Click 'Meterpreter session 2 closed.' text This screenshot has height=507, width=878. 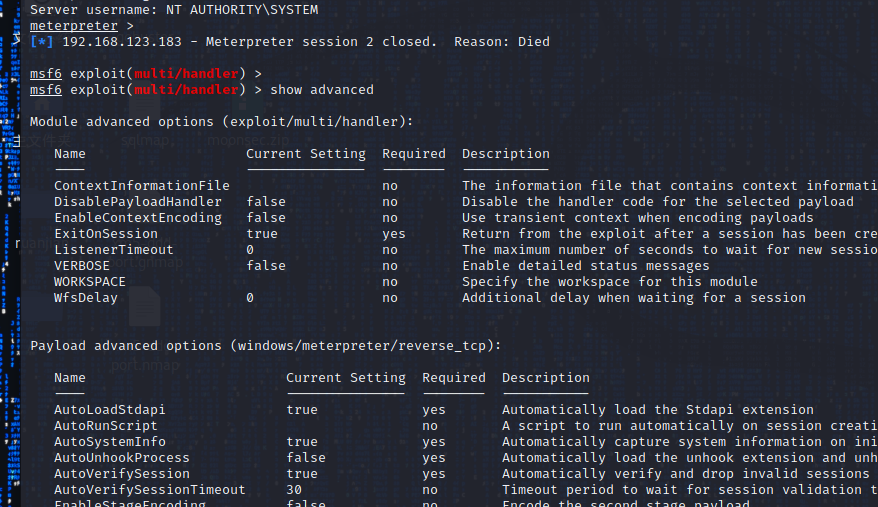321,41
